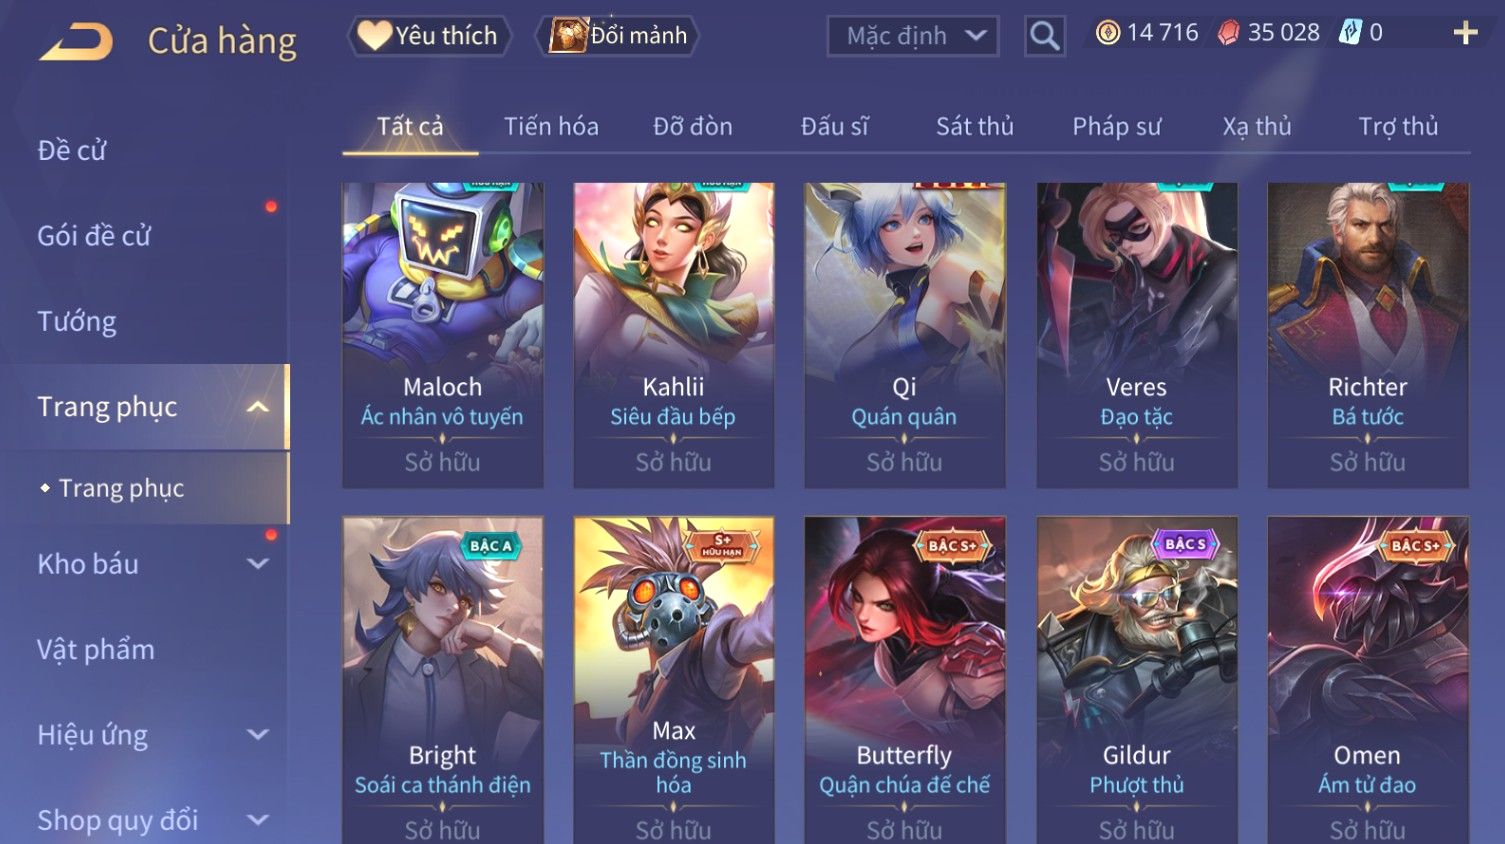
Task: Expand the Kho báu sidebar section
Action: (x=258, y=564)
